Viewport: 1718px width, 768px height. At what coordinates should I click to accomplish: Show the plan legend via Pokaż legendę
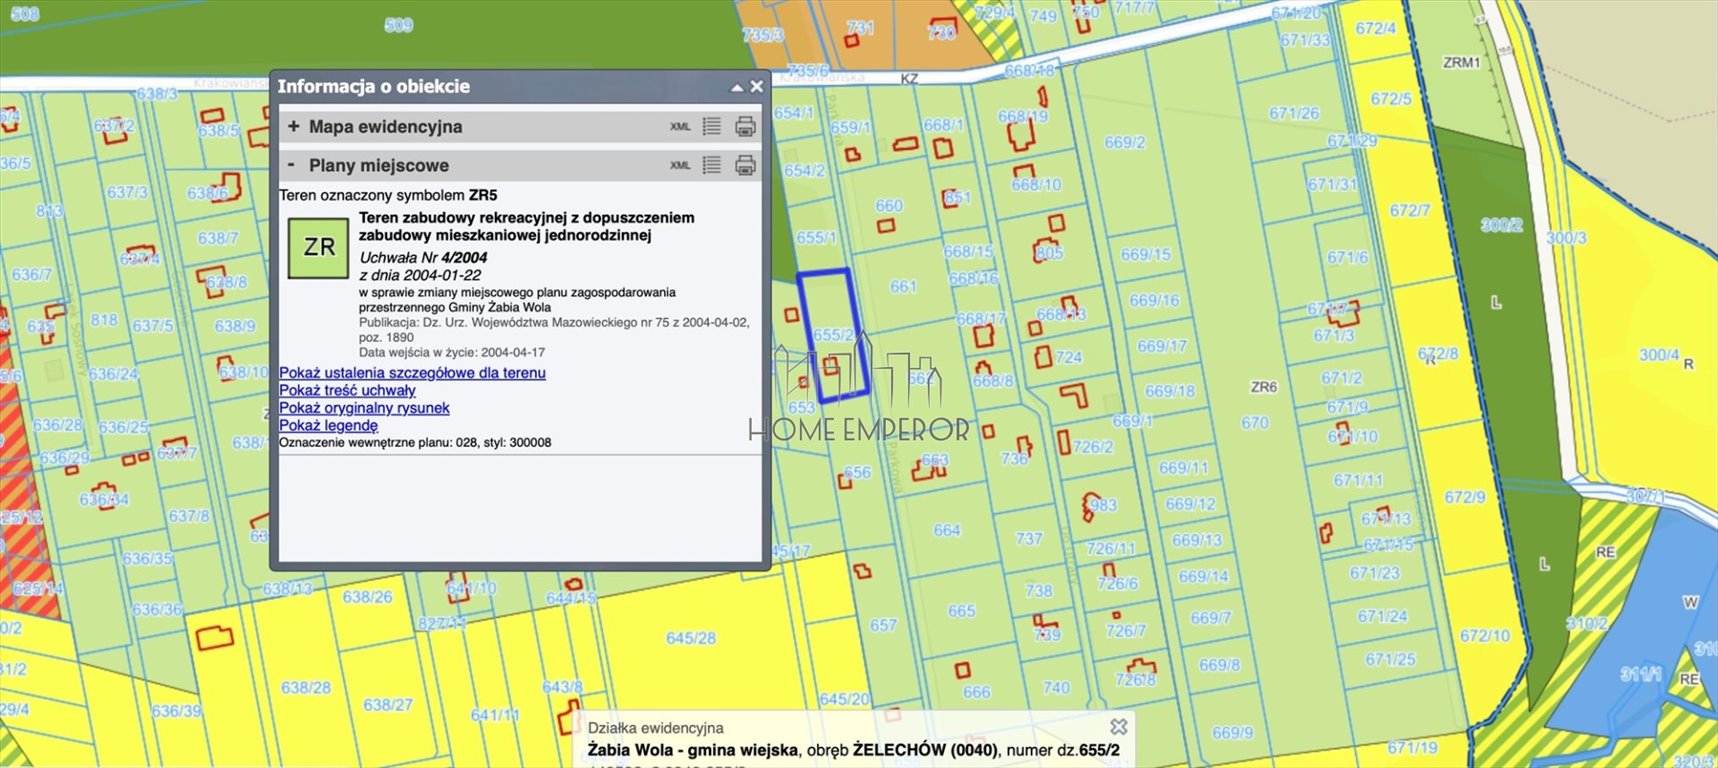(x=328, y=426)
